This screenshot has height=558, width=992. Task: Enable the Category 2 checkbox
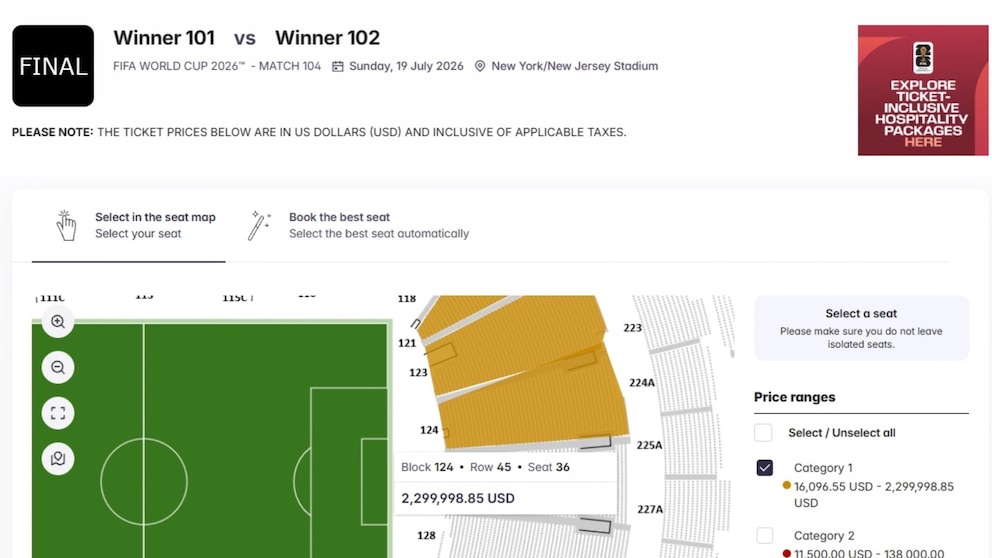764,536
